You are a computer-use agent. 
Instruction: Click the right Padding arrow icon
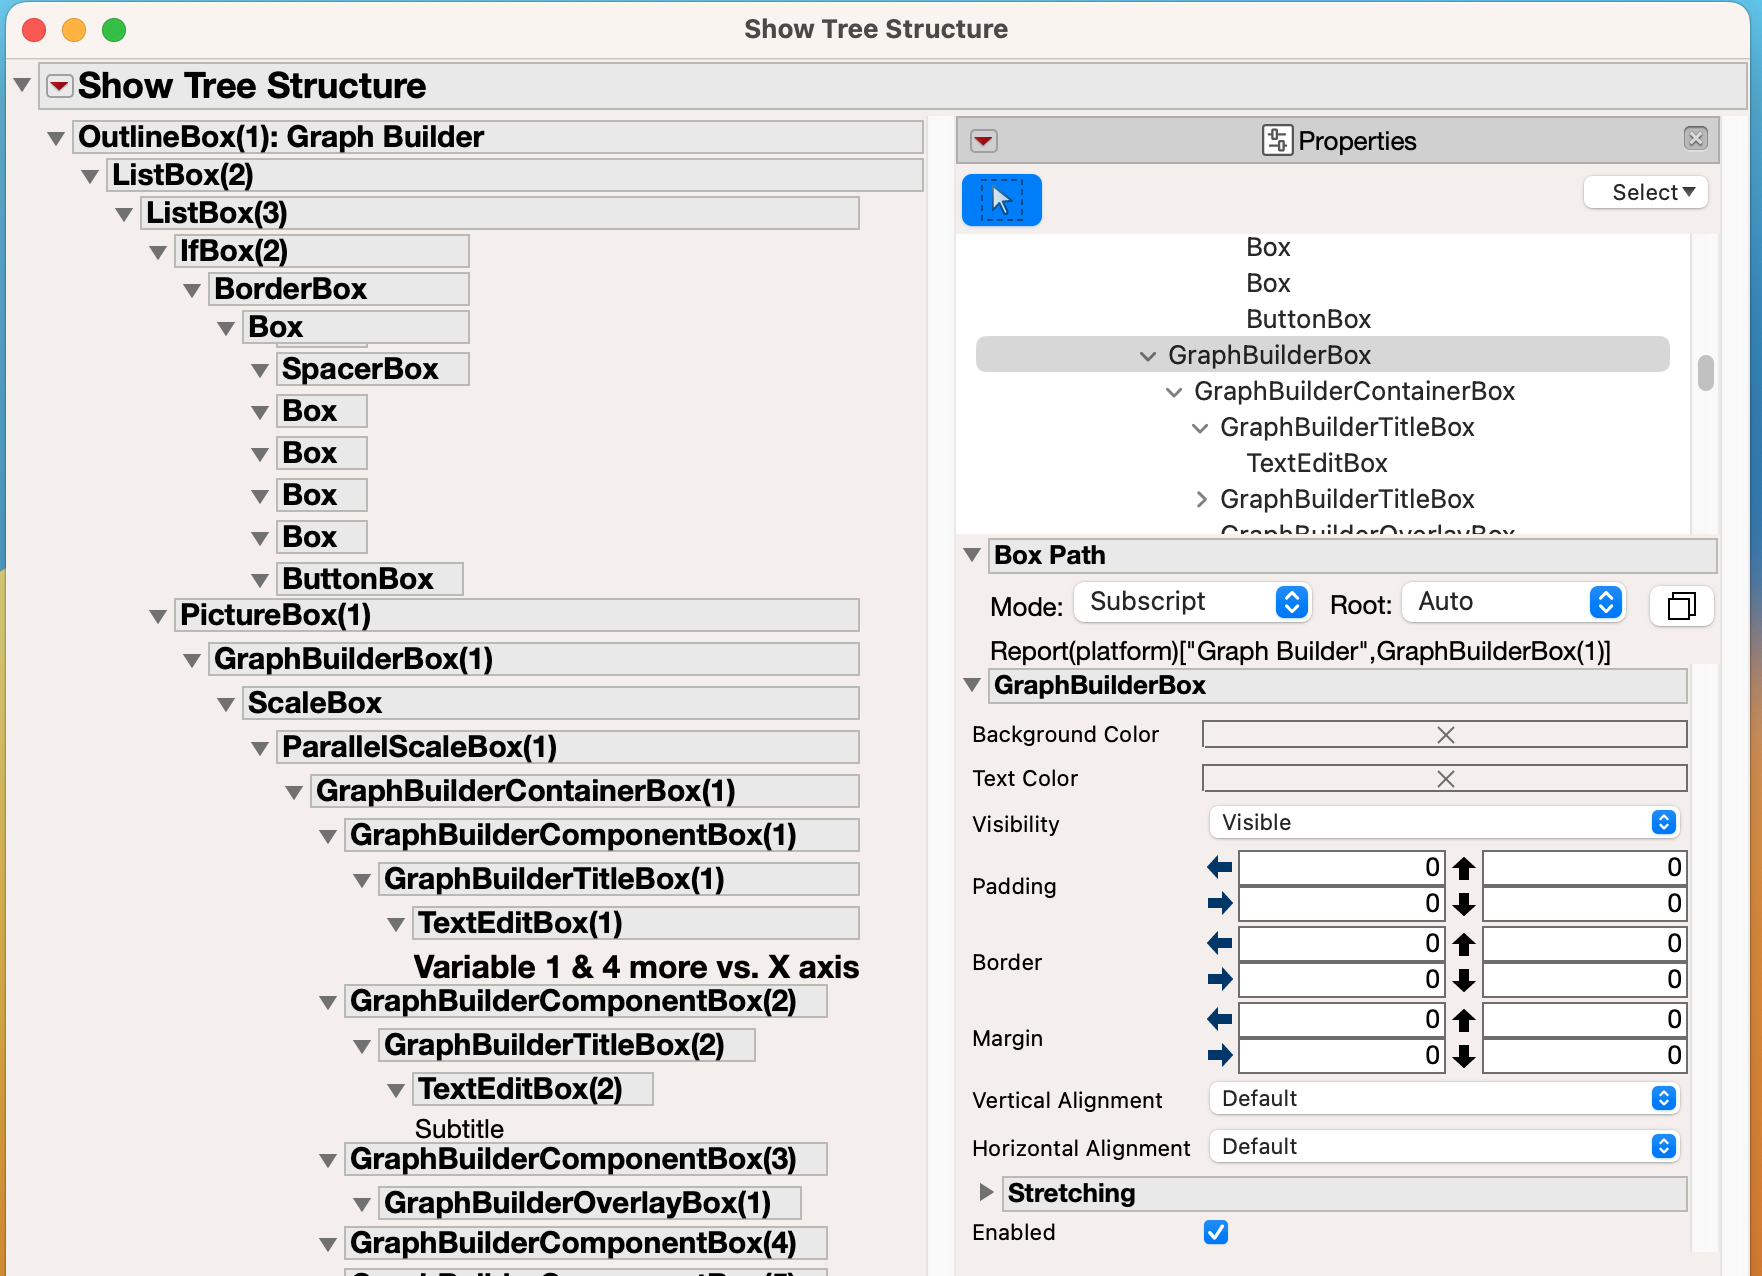pyautogui.click(x=1219, y=903)
